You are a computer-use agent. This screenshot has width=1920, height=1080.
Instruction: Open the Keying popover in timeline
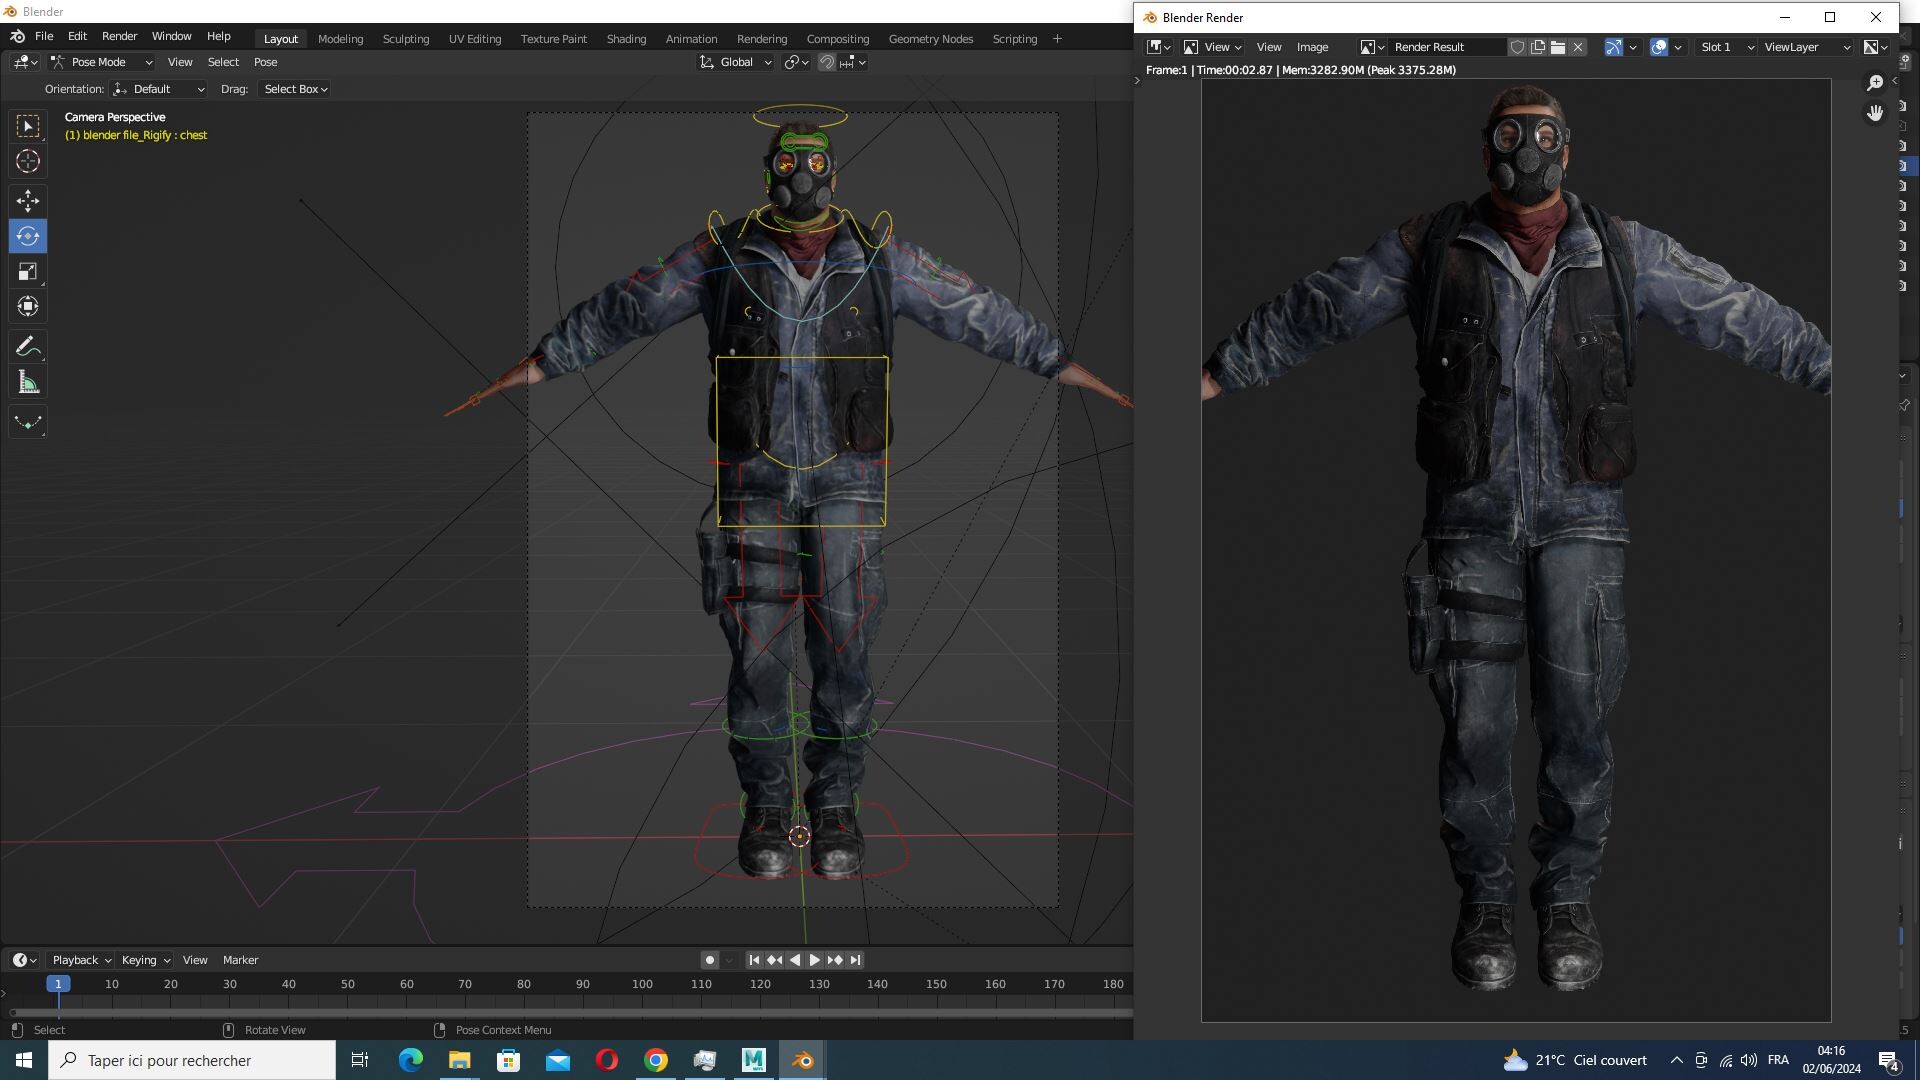pyautogui.click(x=145, y=960)
